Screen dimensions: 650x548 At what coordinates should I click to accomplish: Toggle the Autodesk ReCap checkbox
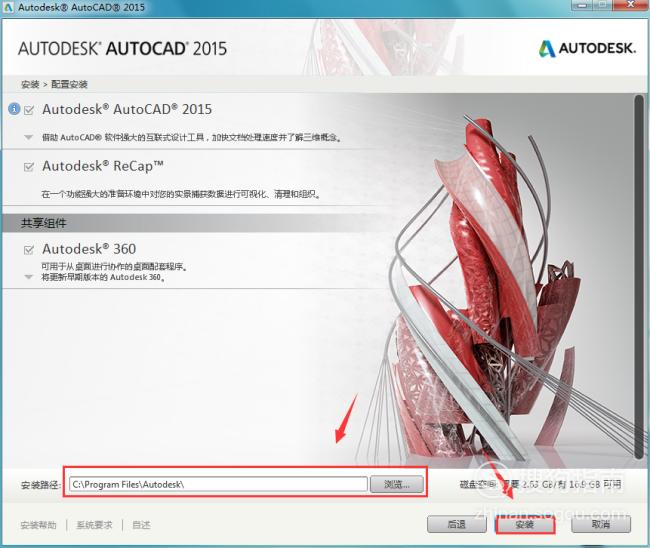click(x=29, y=167)
